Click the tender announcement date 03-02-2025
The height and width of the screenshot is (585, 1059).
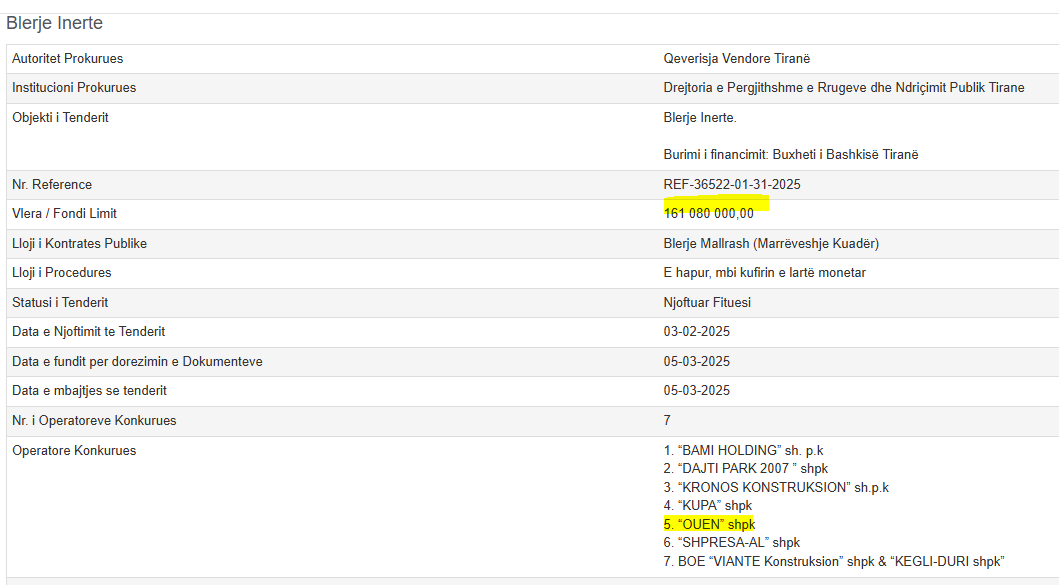pyautogui.click(x=696, y=332)
